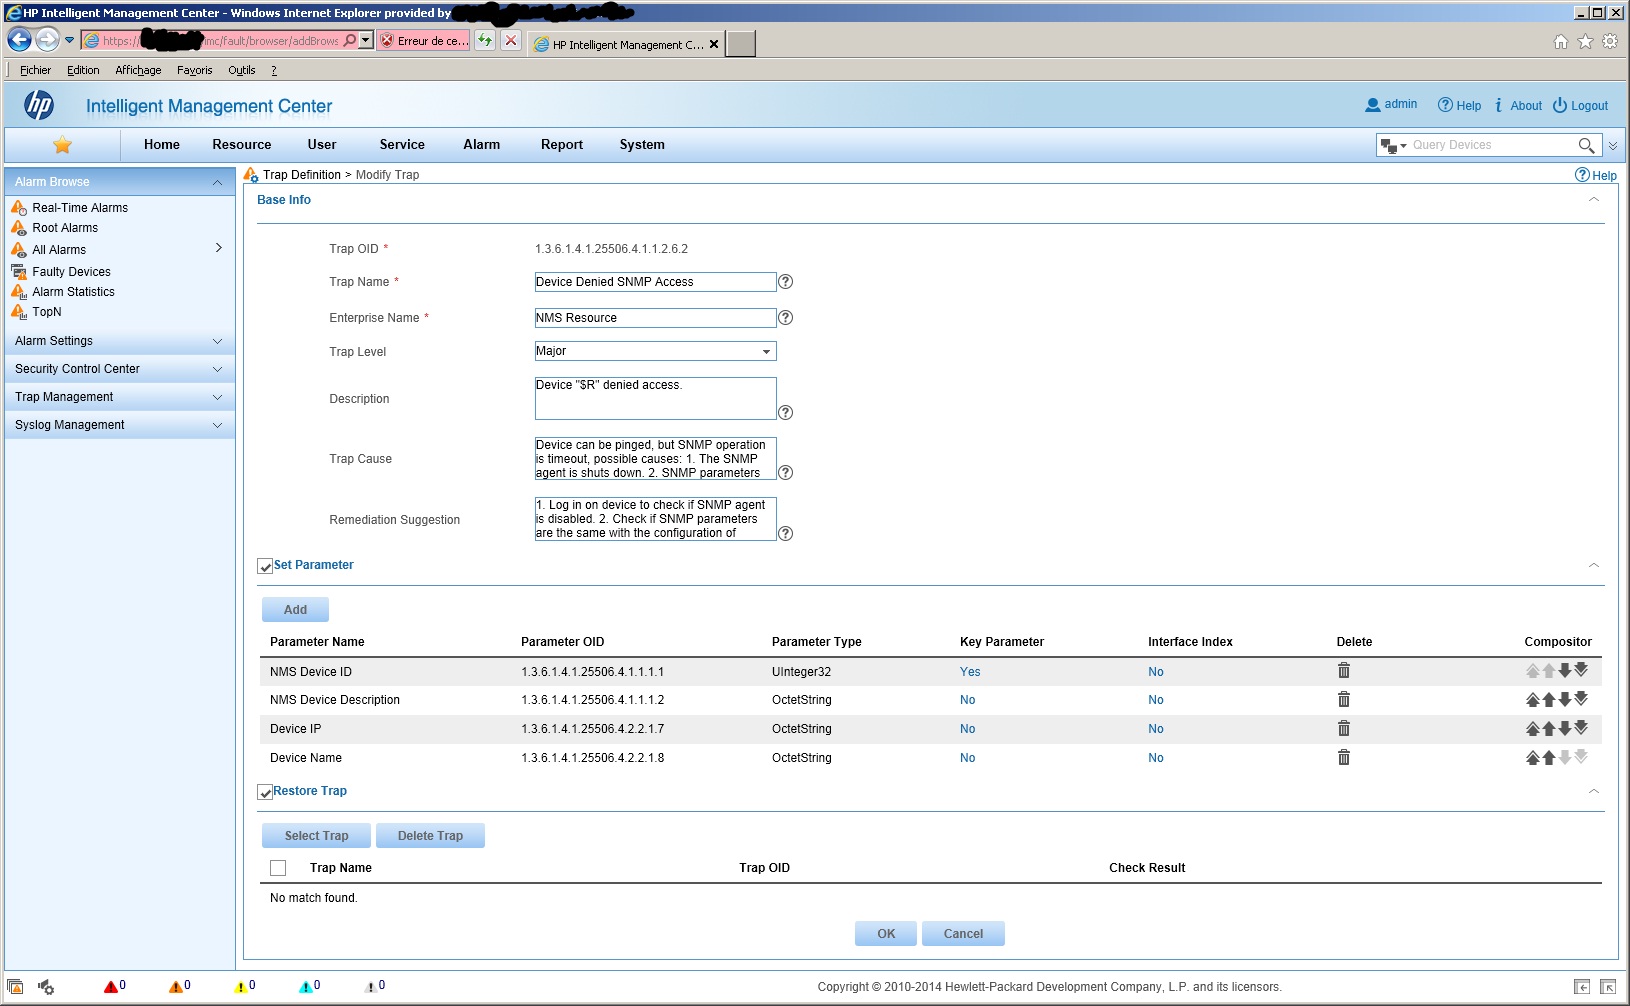Click the minor yellow alarm counter

coord(245,986)
